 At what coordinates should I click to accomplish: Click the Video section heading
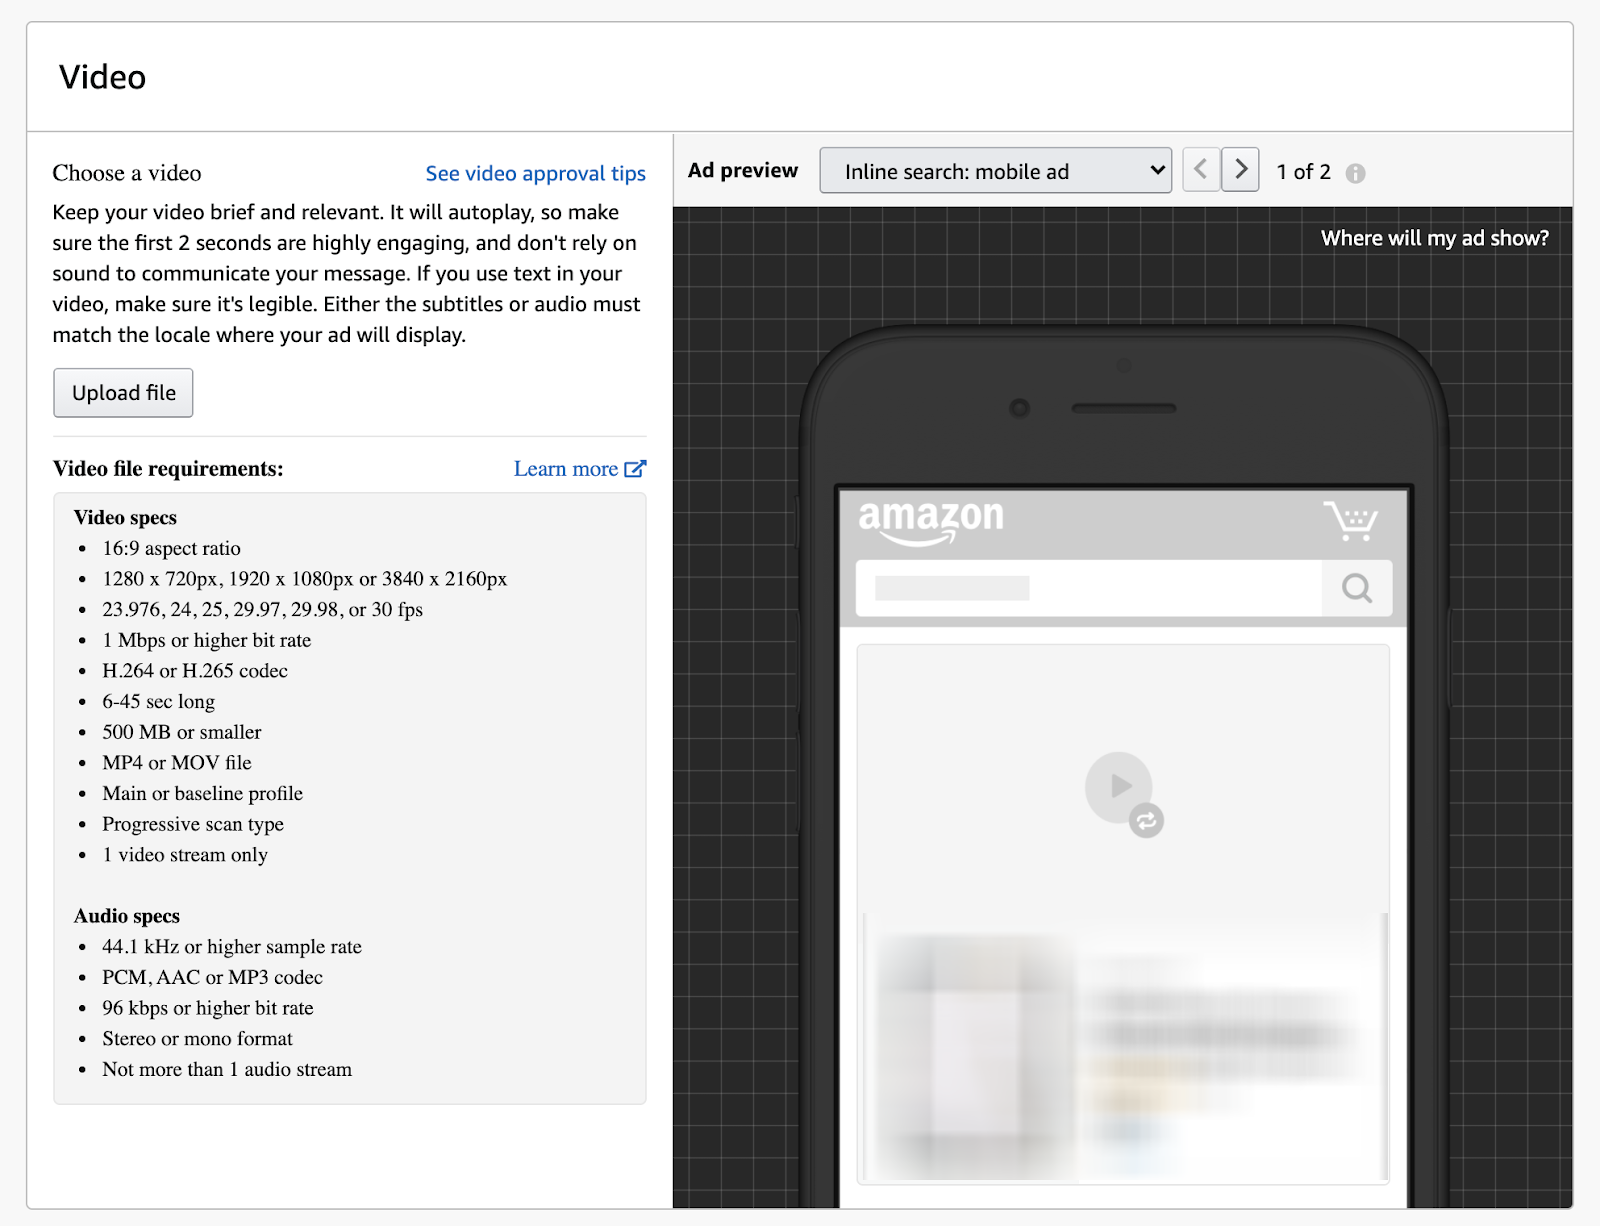(102, 77)
